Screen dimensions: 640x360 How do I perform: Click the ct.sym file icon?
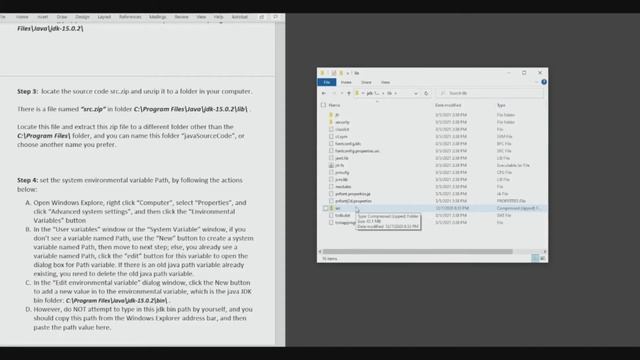point(331,136)
